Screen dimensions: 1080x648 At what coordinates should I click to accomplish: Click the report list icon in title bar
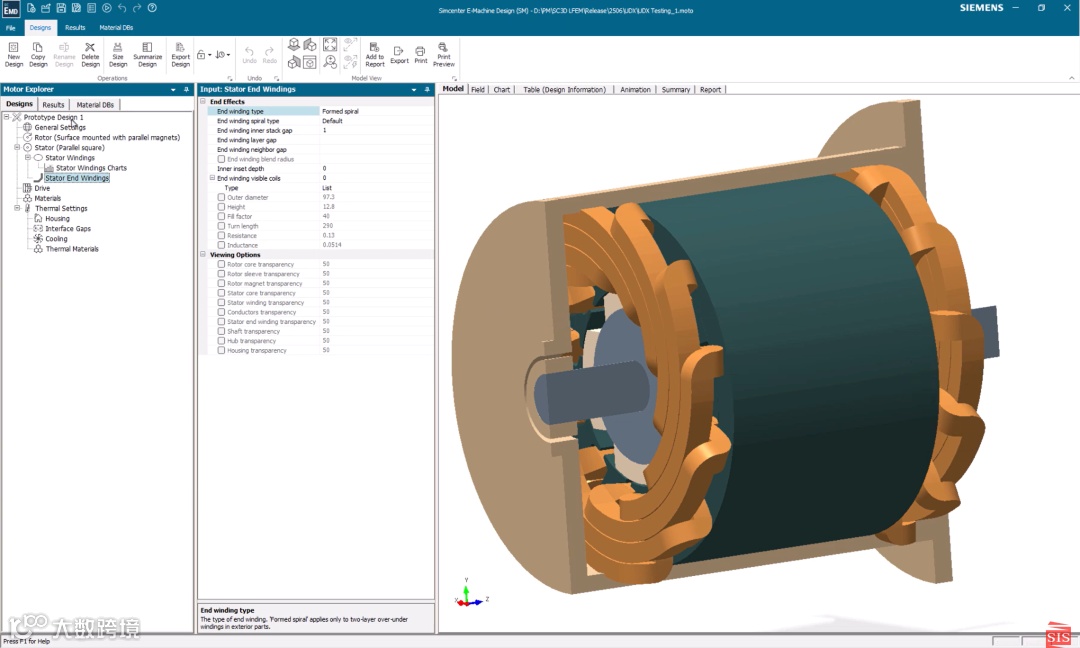point(91,8)
